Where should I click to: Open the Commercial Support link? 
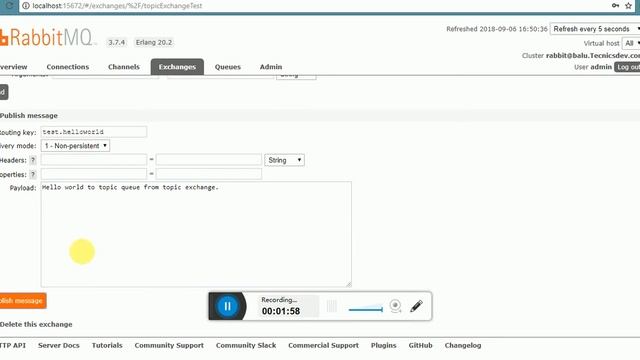coord(323,345)
